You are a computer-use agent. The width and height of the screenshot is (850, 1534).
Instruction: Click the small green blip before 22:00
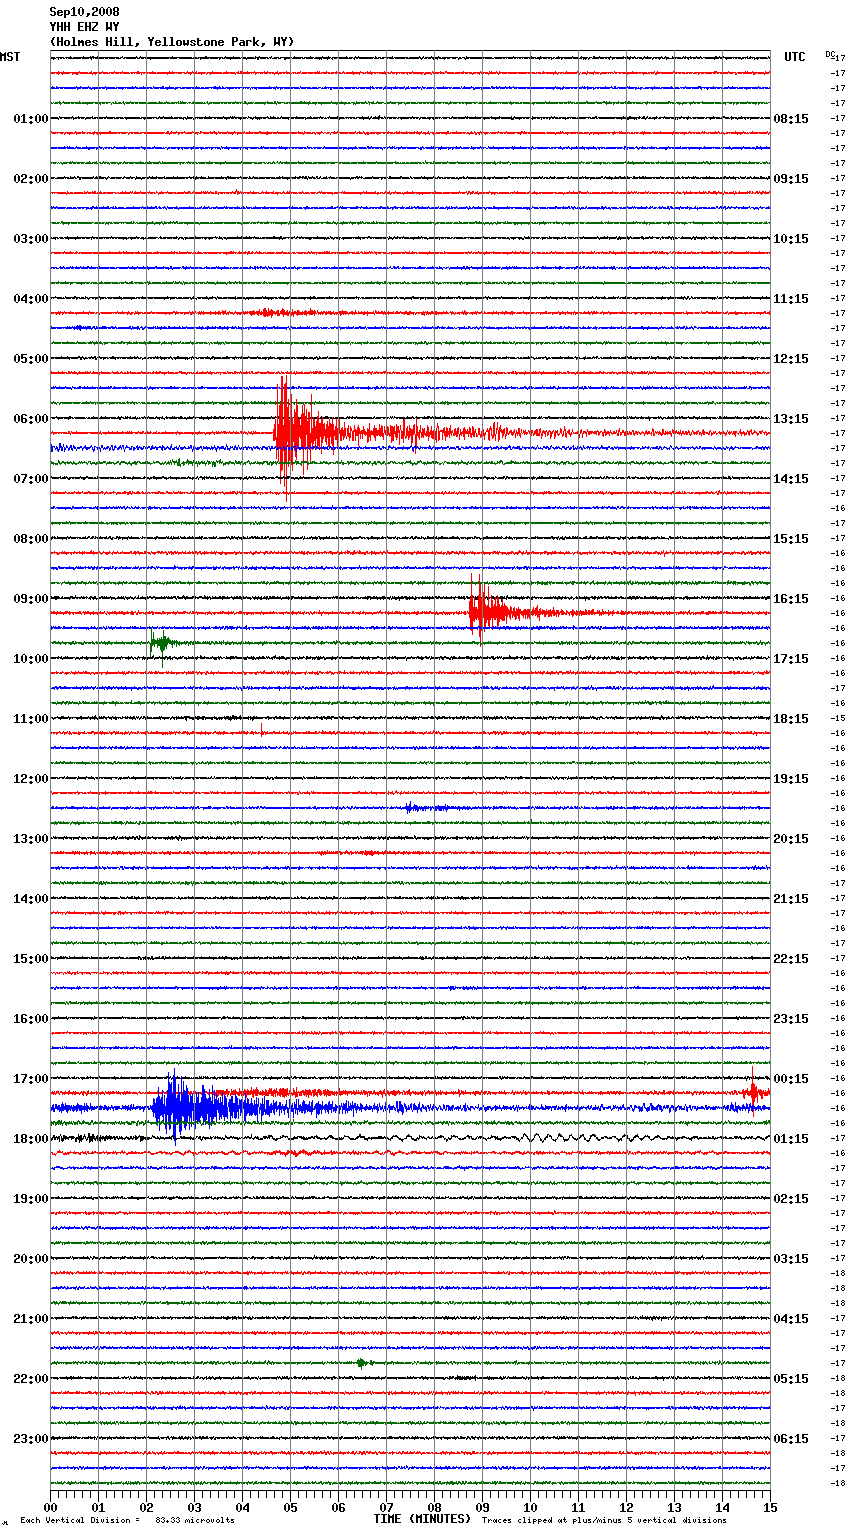click(362, 1363)
